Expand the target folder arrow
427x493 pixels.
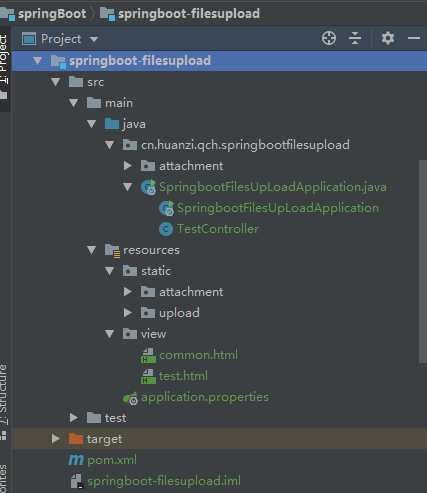click(x=56, y=439)
